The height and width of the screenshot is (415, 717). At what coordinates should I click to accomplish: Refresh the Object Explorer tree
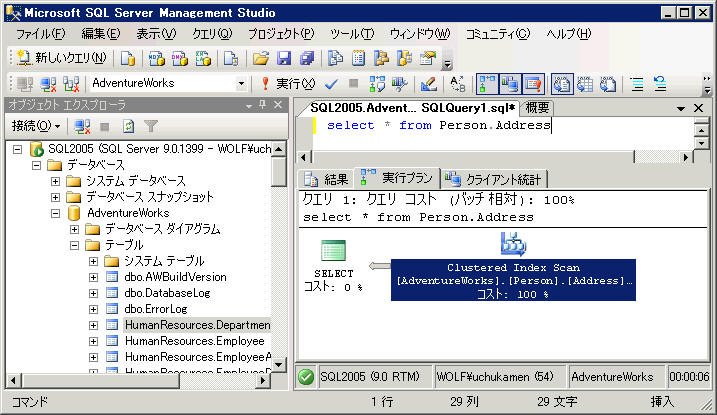pos(128,126)
